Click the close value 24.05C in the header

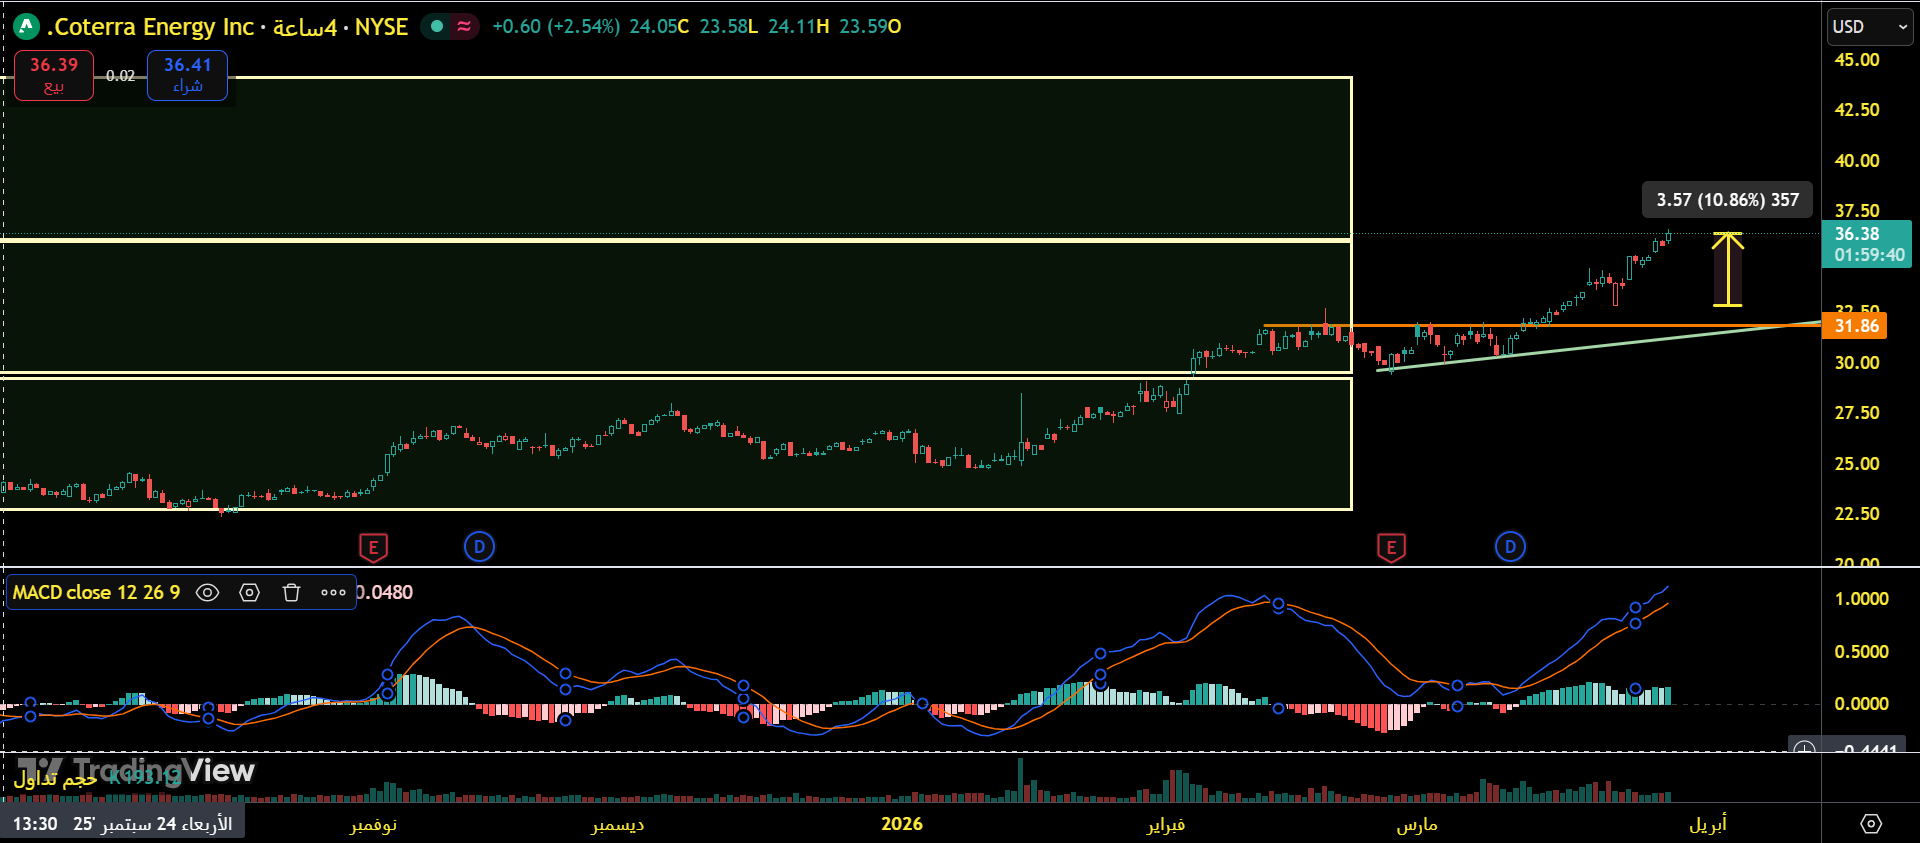(659, 27)
